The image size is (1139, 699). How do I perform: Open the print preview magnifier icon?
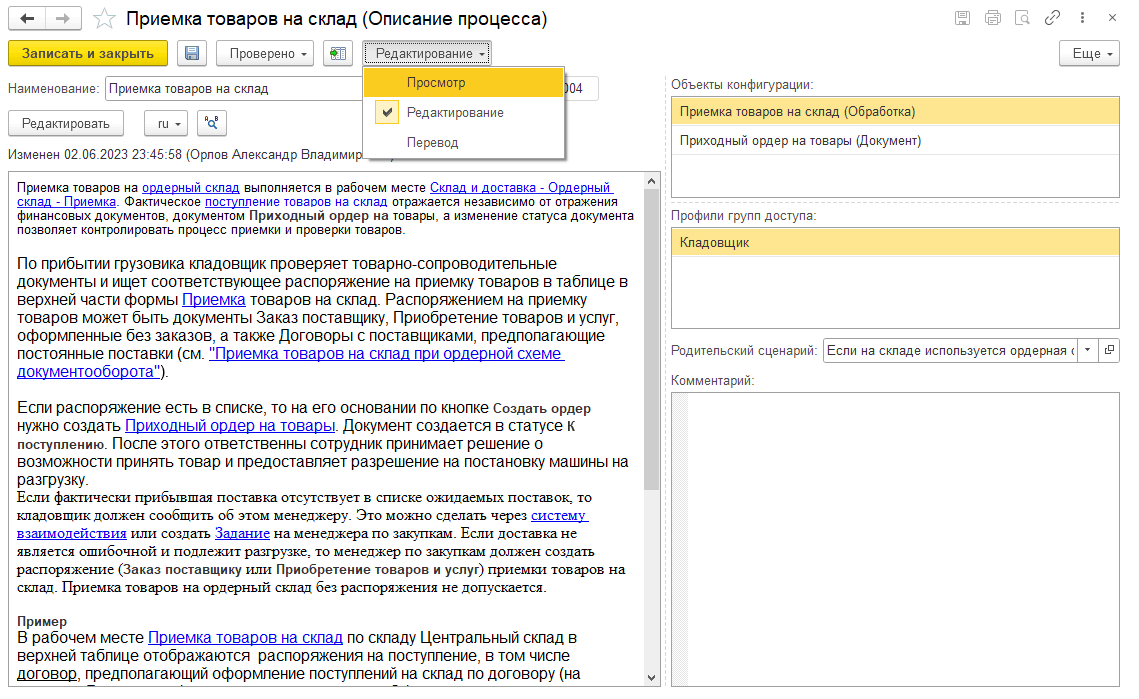point(1022,18)
